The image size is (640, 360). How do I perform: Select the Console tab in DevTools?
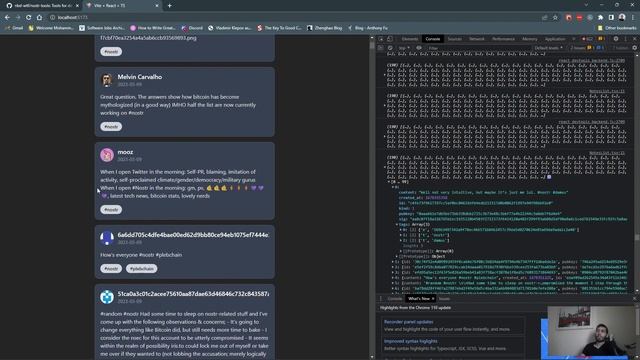433,39
